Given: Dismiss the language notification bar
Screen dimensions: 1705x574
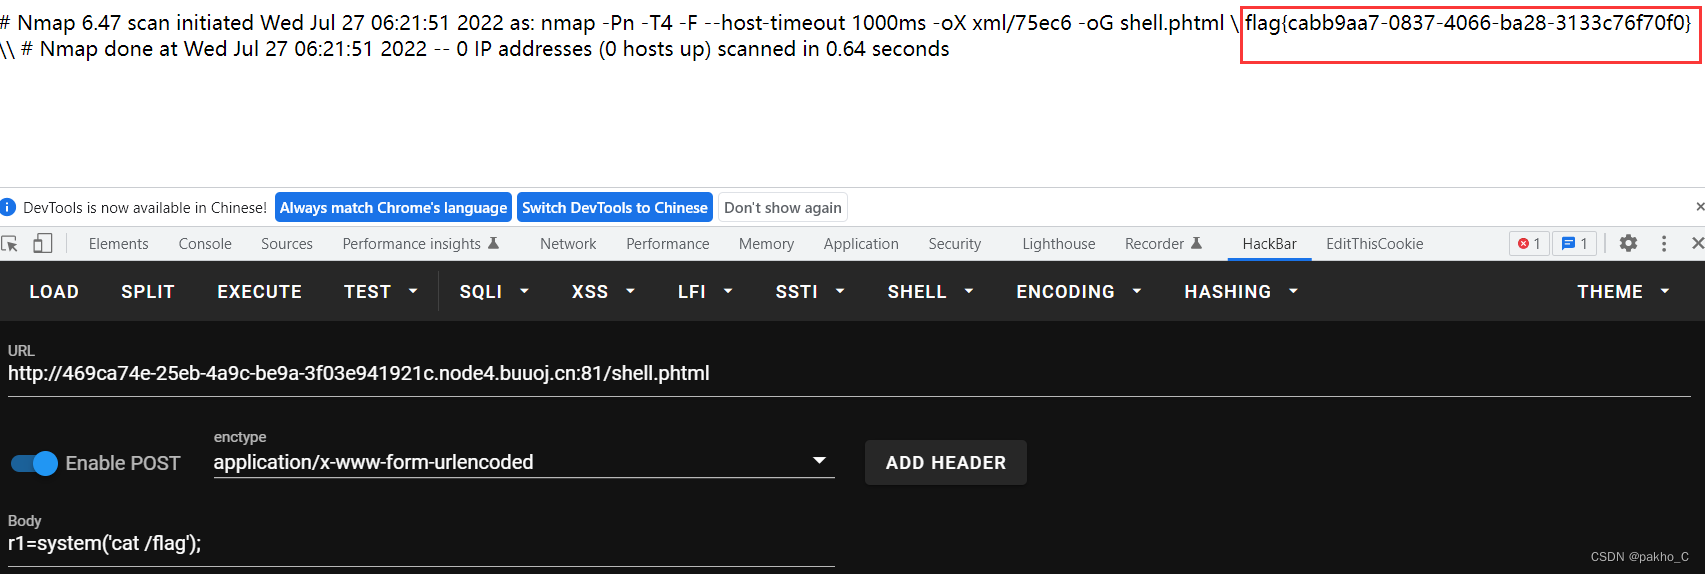Looking at the screenshot, I should 1699,207.
